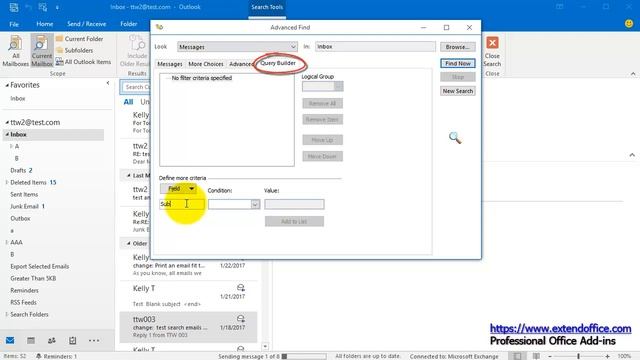Open the Calendar view icon
Image resolution: width=640 pixels, height=360 pixels.
click(x=31, y=340)
